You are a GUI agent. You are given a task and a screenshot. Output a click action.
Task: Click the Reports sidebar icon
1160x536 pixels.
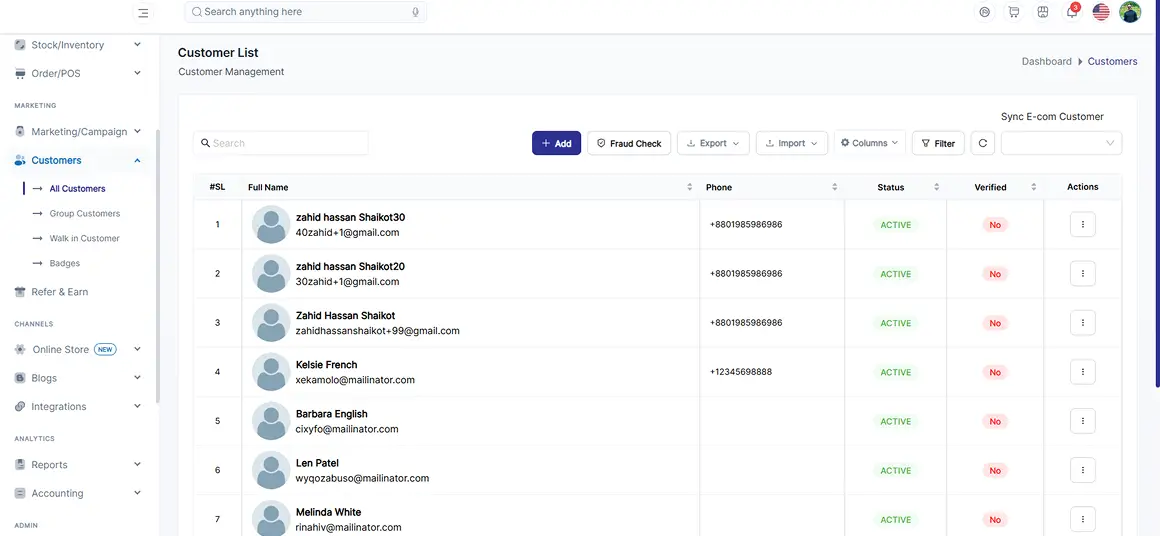click(x=20, y=465)
